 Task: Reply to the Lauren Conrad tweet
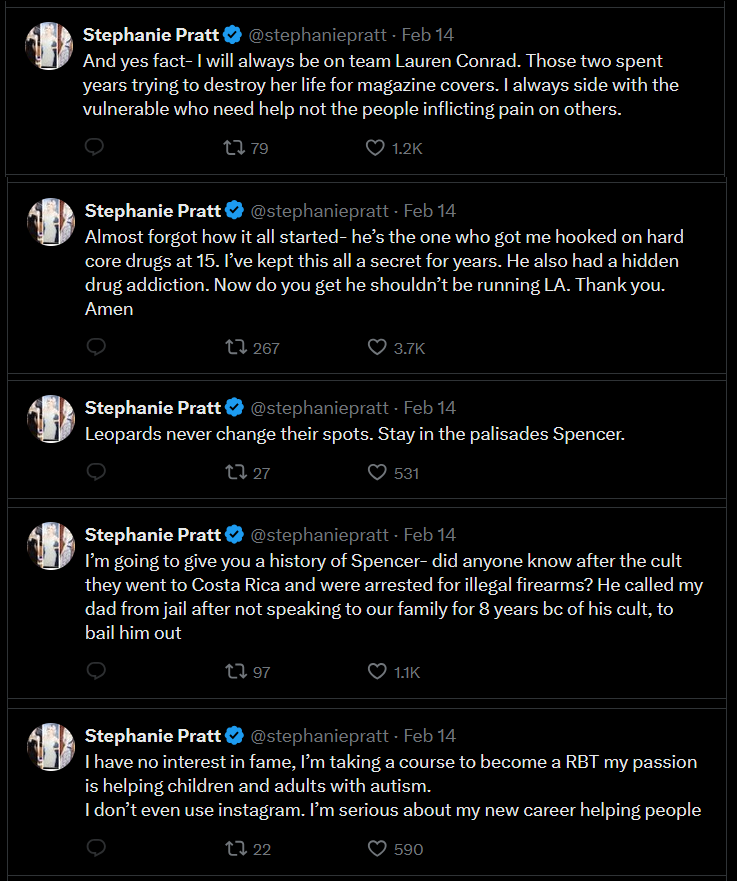click(x=94, y=147)
